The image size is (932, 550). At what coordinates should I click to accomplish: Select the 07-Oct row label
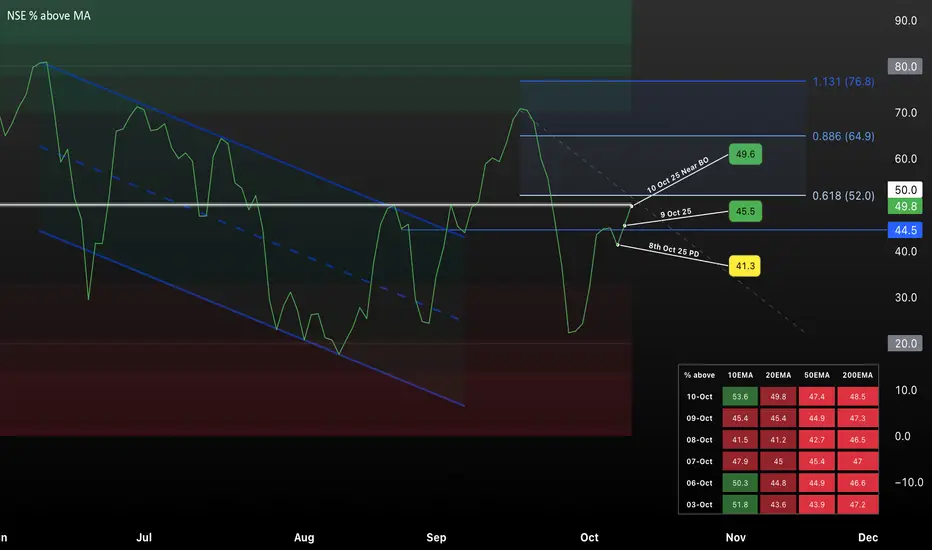pos(699,461)
